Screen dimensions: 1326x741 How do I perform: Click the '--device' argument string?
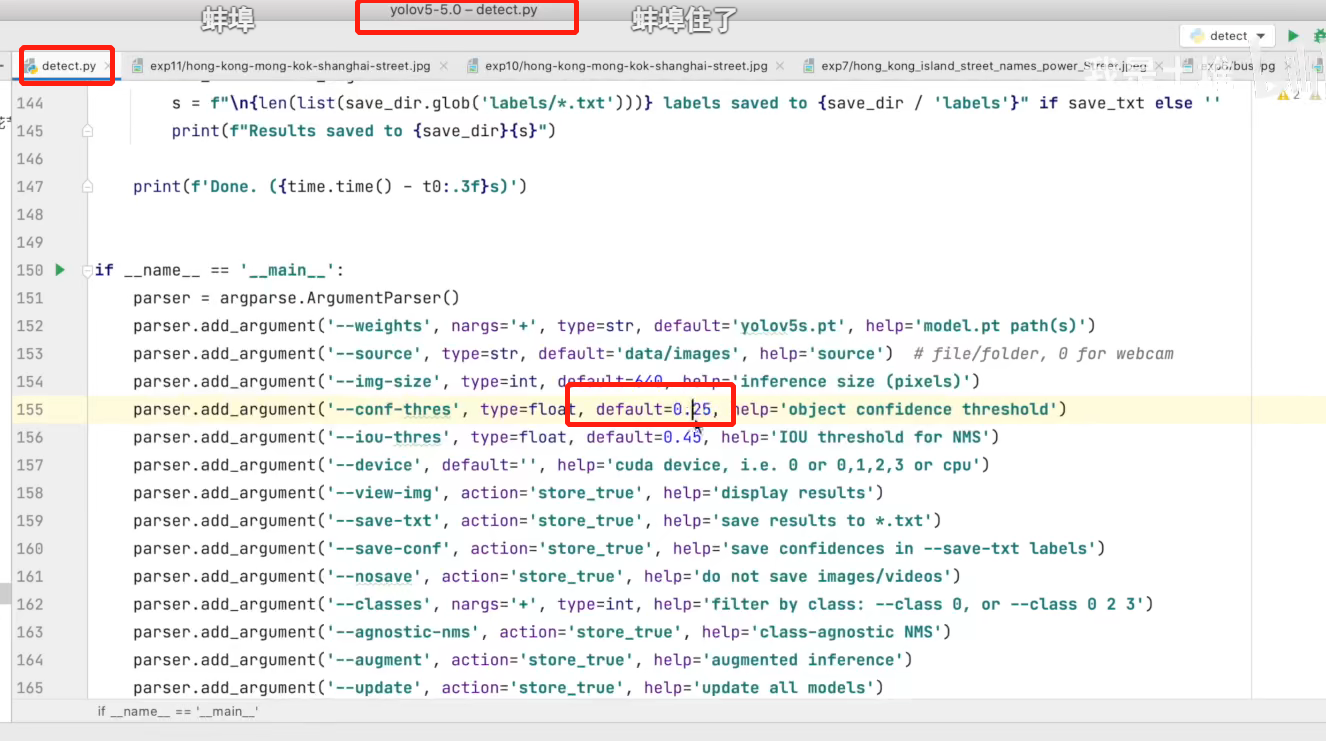379,465
